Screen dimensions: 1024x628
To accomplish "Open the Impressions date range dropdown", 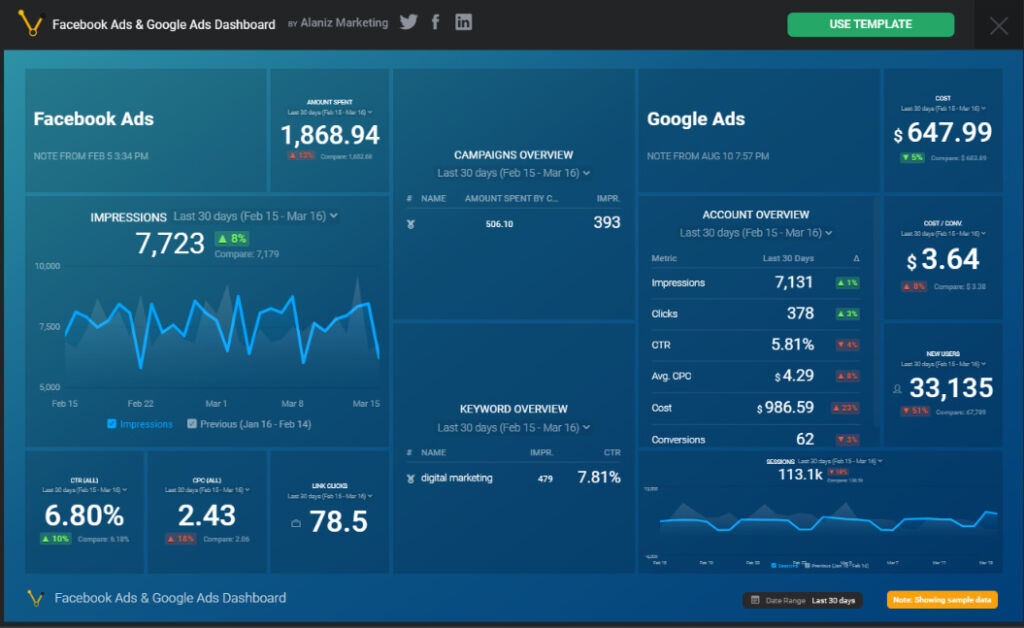I will click(334, 216).
